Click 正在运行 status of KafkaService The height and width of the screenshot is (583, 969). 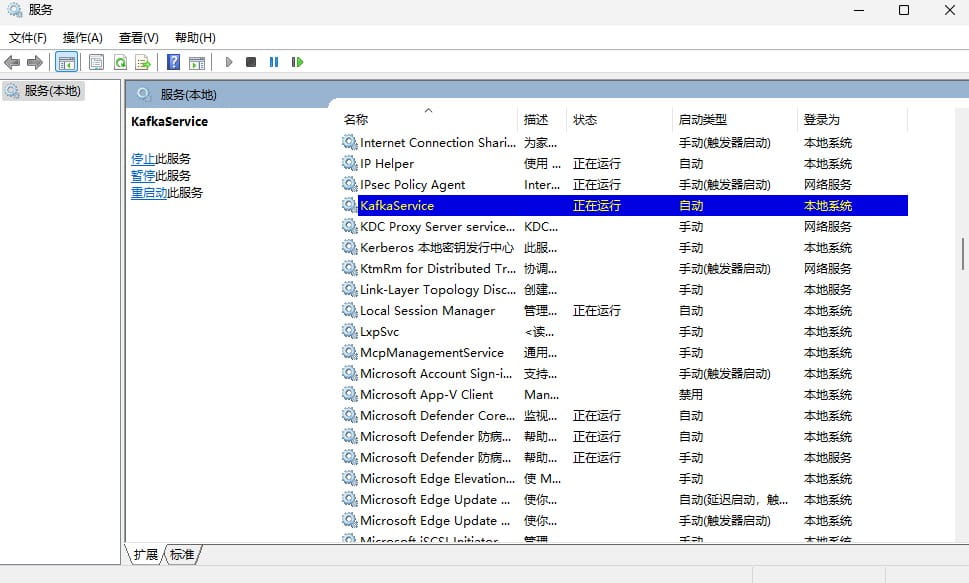(596, 205)
